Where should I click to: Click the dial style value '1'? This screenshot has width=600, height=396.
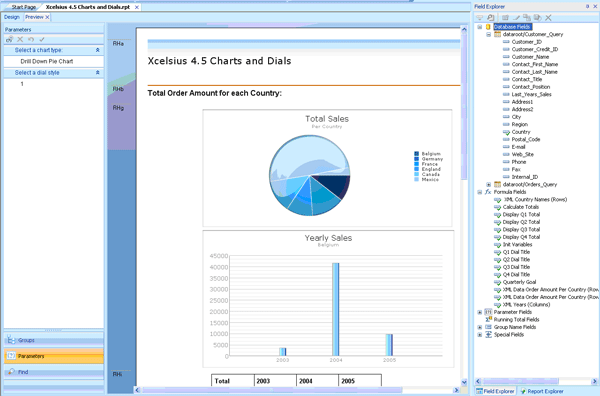[x=22, y=84]
